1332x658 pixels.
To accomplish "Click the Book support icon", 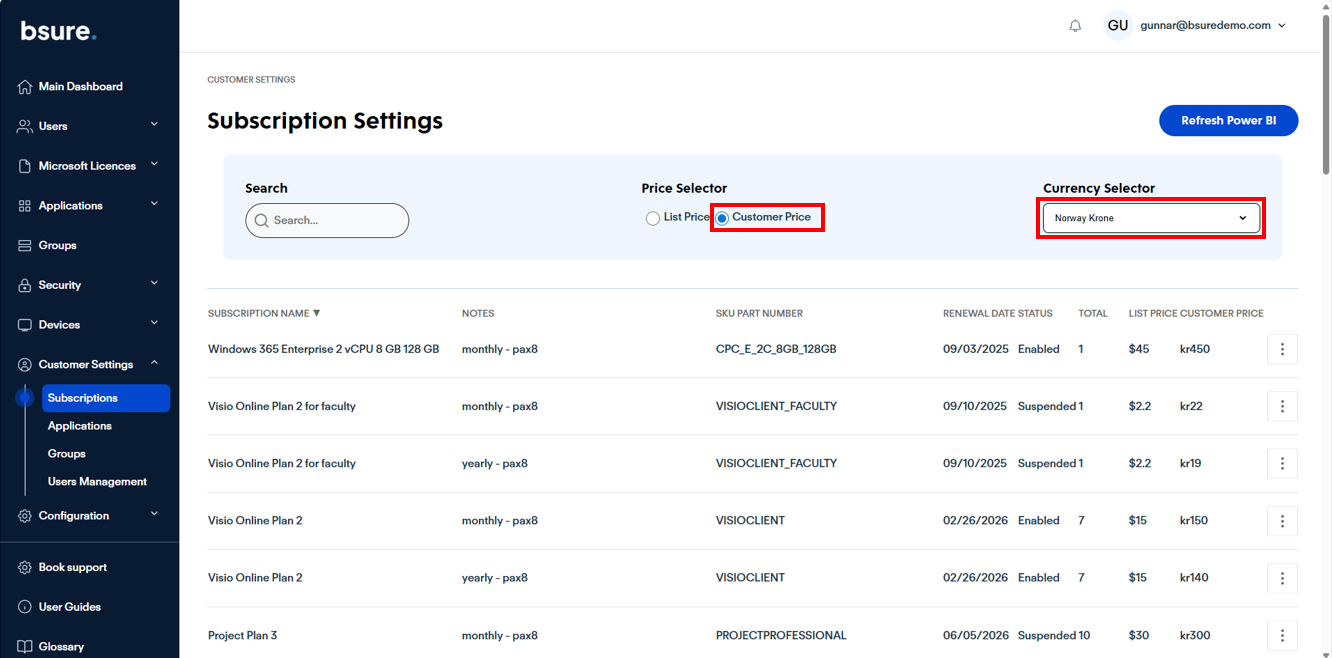I will pyautogui.click(x=25, y=568).
